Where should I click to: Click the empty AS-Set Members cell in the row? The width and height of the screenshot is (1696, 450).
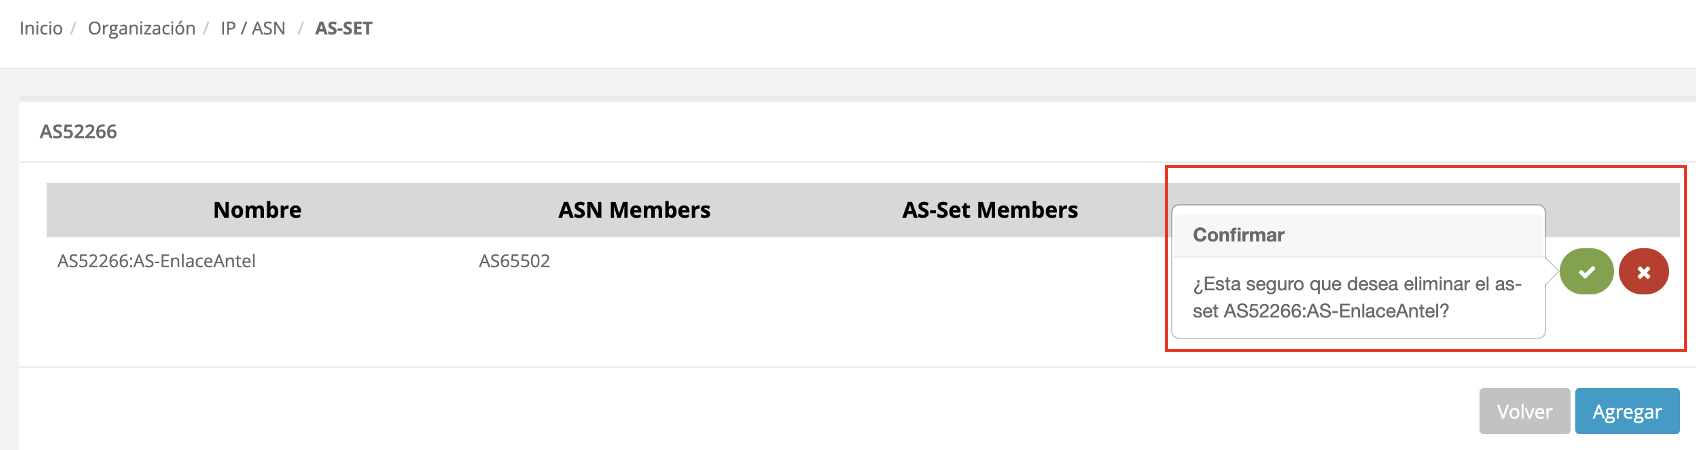point(990,261)
